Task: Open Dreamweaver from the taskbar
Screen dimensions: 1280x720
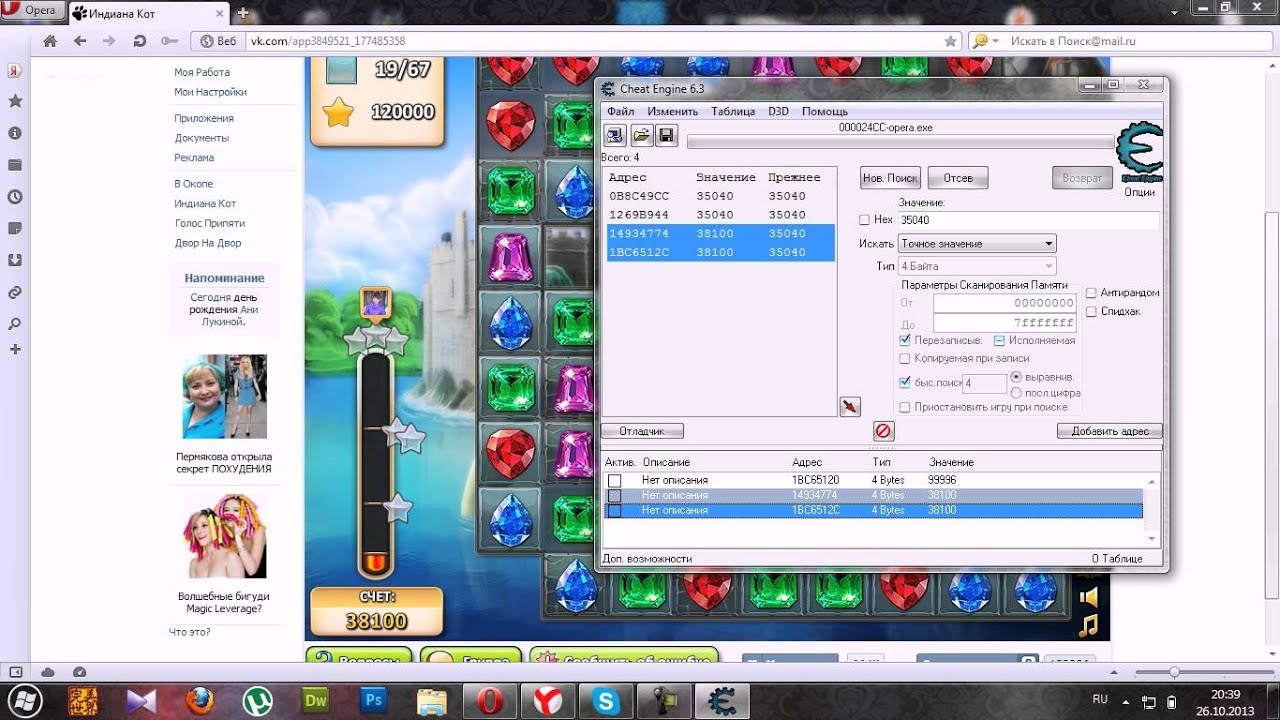Action: [x=316, y=700]
